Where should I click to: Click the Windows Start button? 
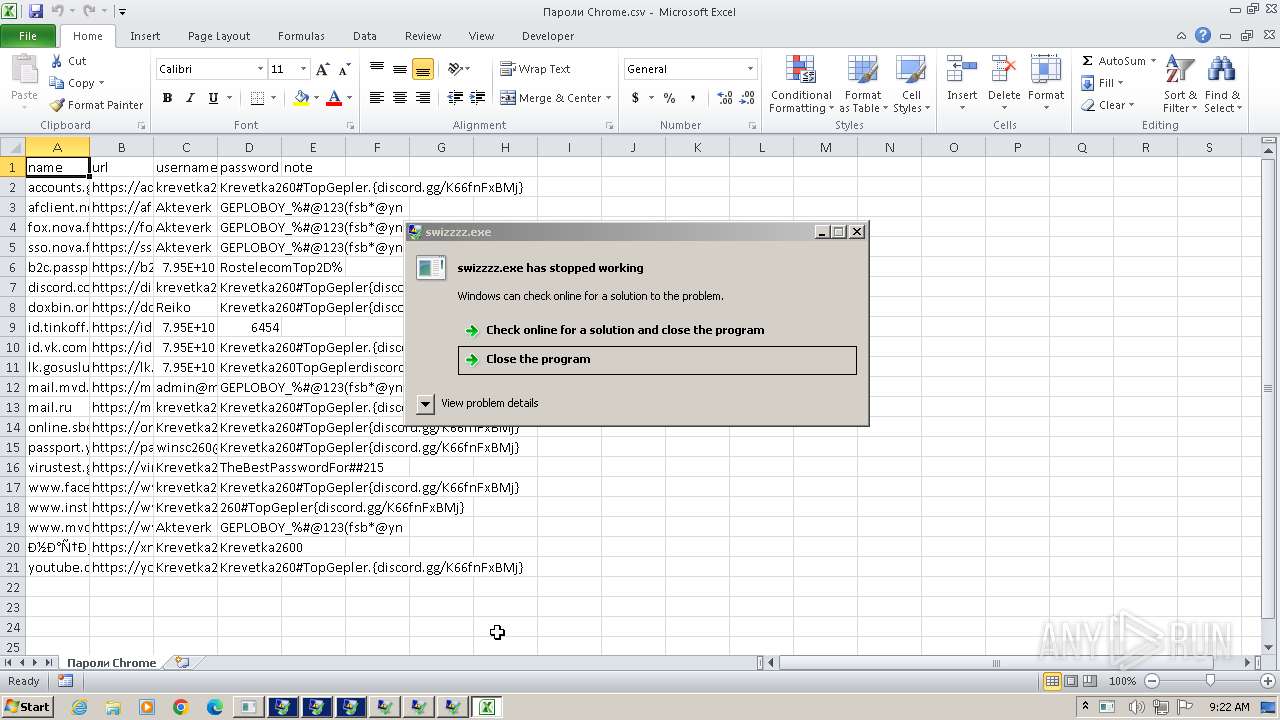point(28,706)
